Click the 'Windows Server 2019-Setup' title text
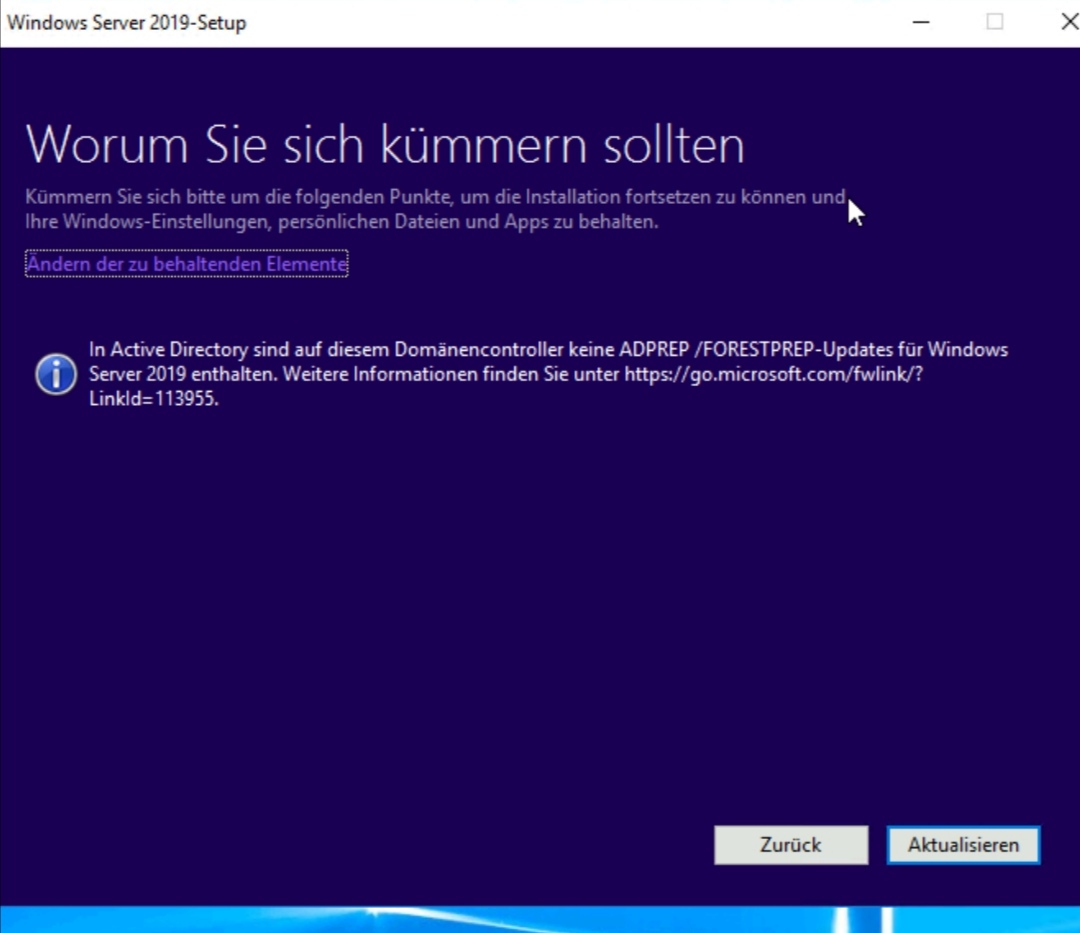 tap(127, 23)
